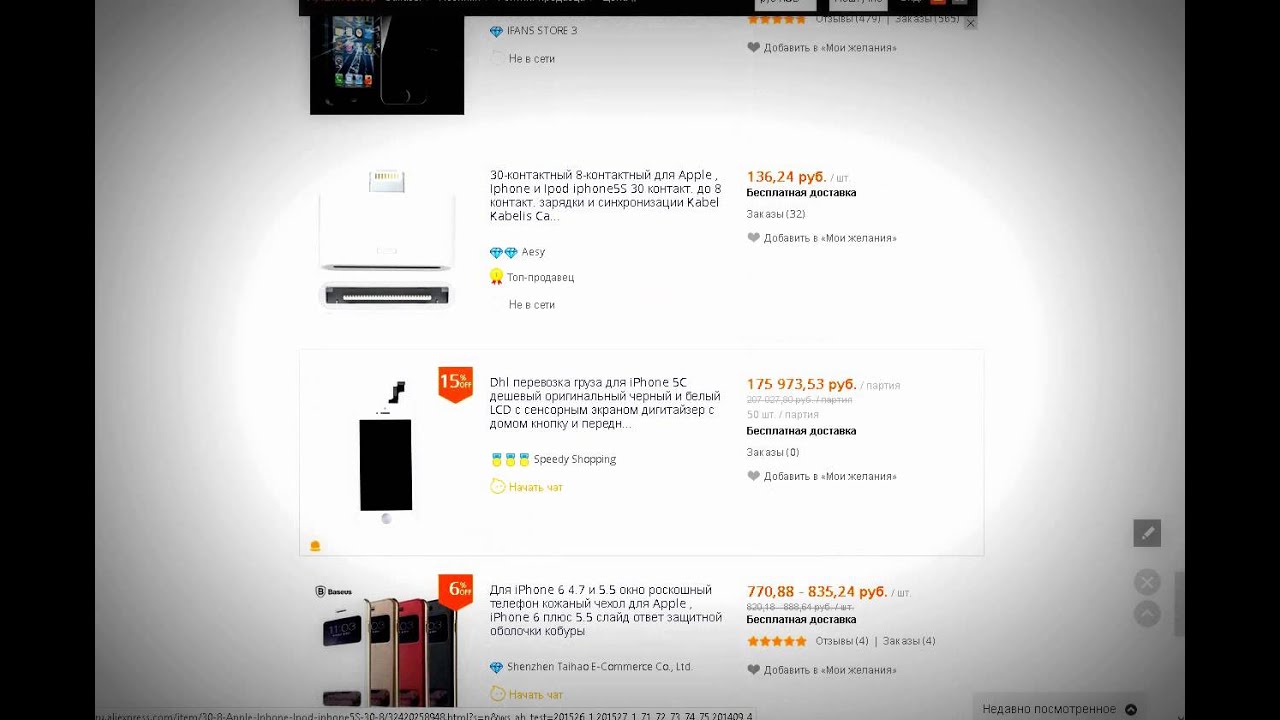
Task: Click the pencil edit icon at right
Action: tap(1147, 533)
